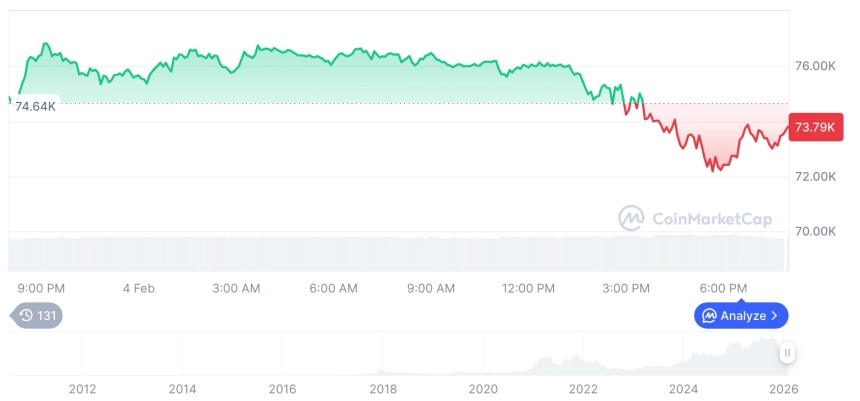Click the 76.00K price axis label
860x401 pixels.
815,66
